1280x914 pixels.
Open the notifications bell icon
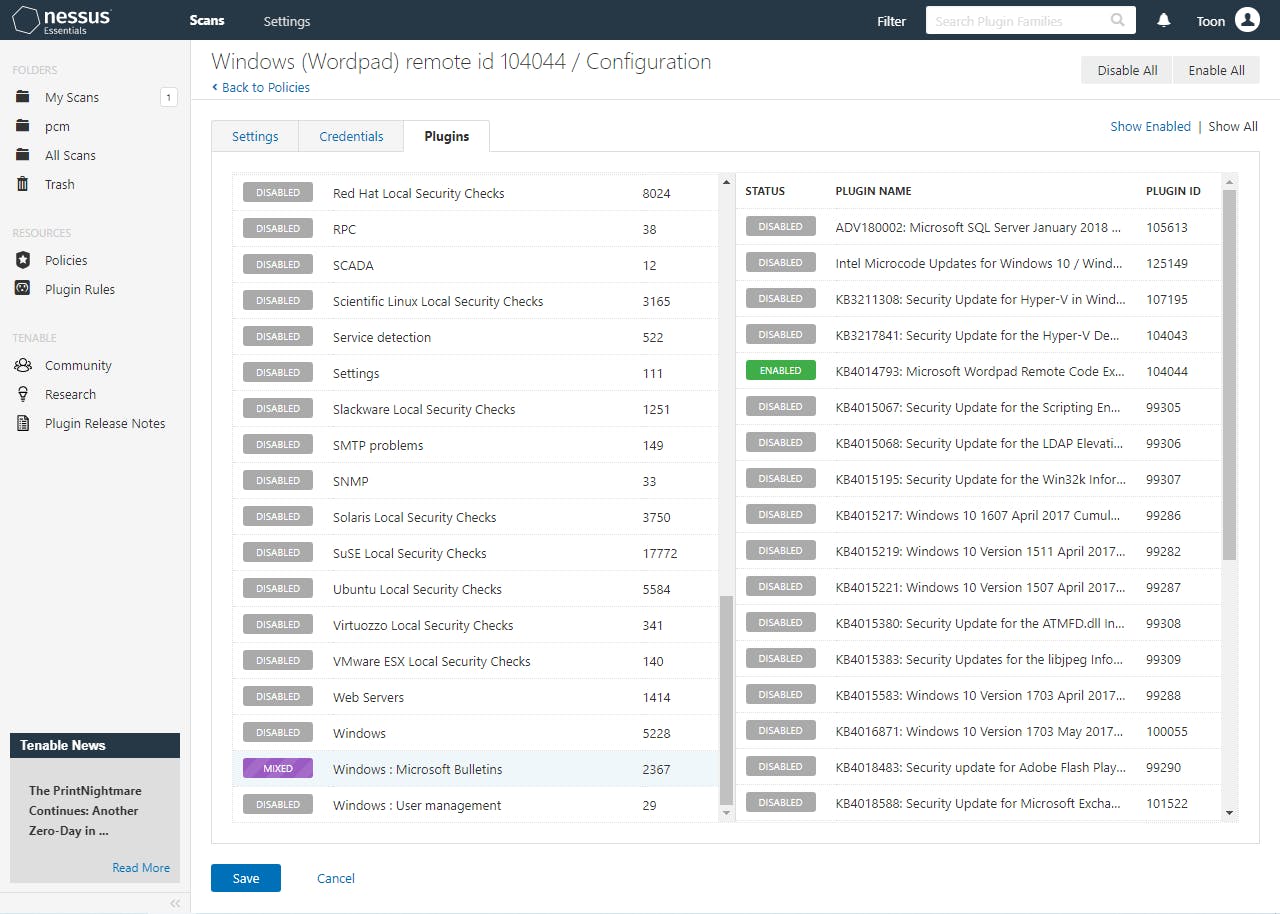click(x=1164, y=21)
